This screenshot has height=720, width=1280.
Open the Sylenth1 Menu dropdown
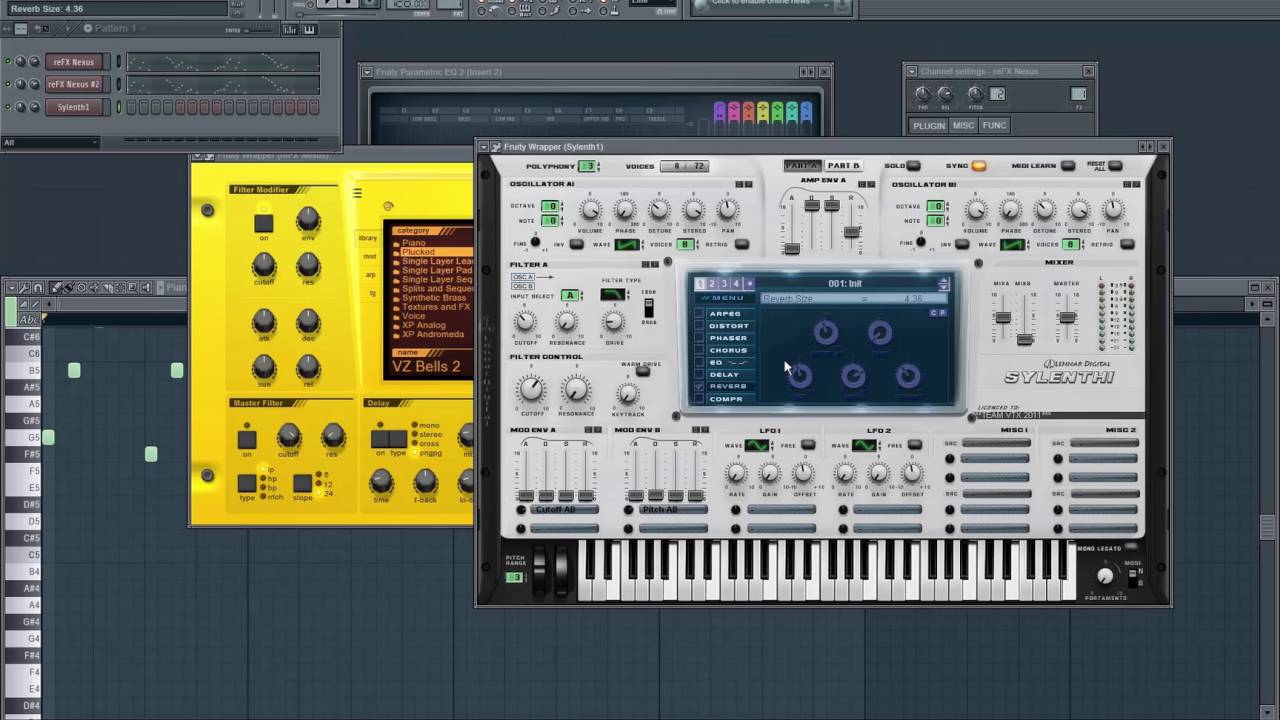724,298
